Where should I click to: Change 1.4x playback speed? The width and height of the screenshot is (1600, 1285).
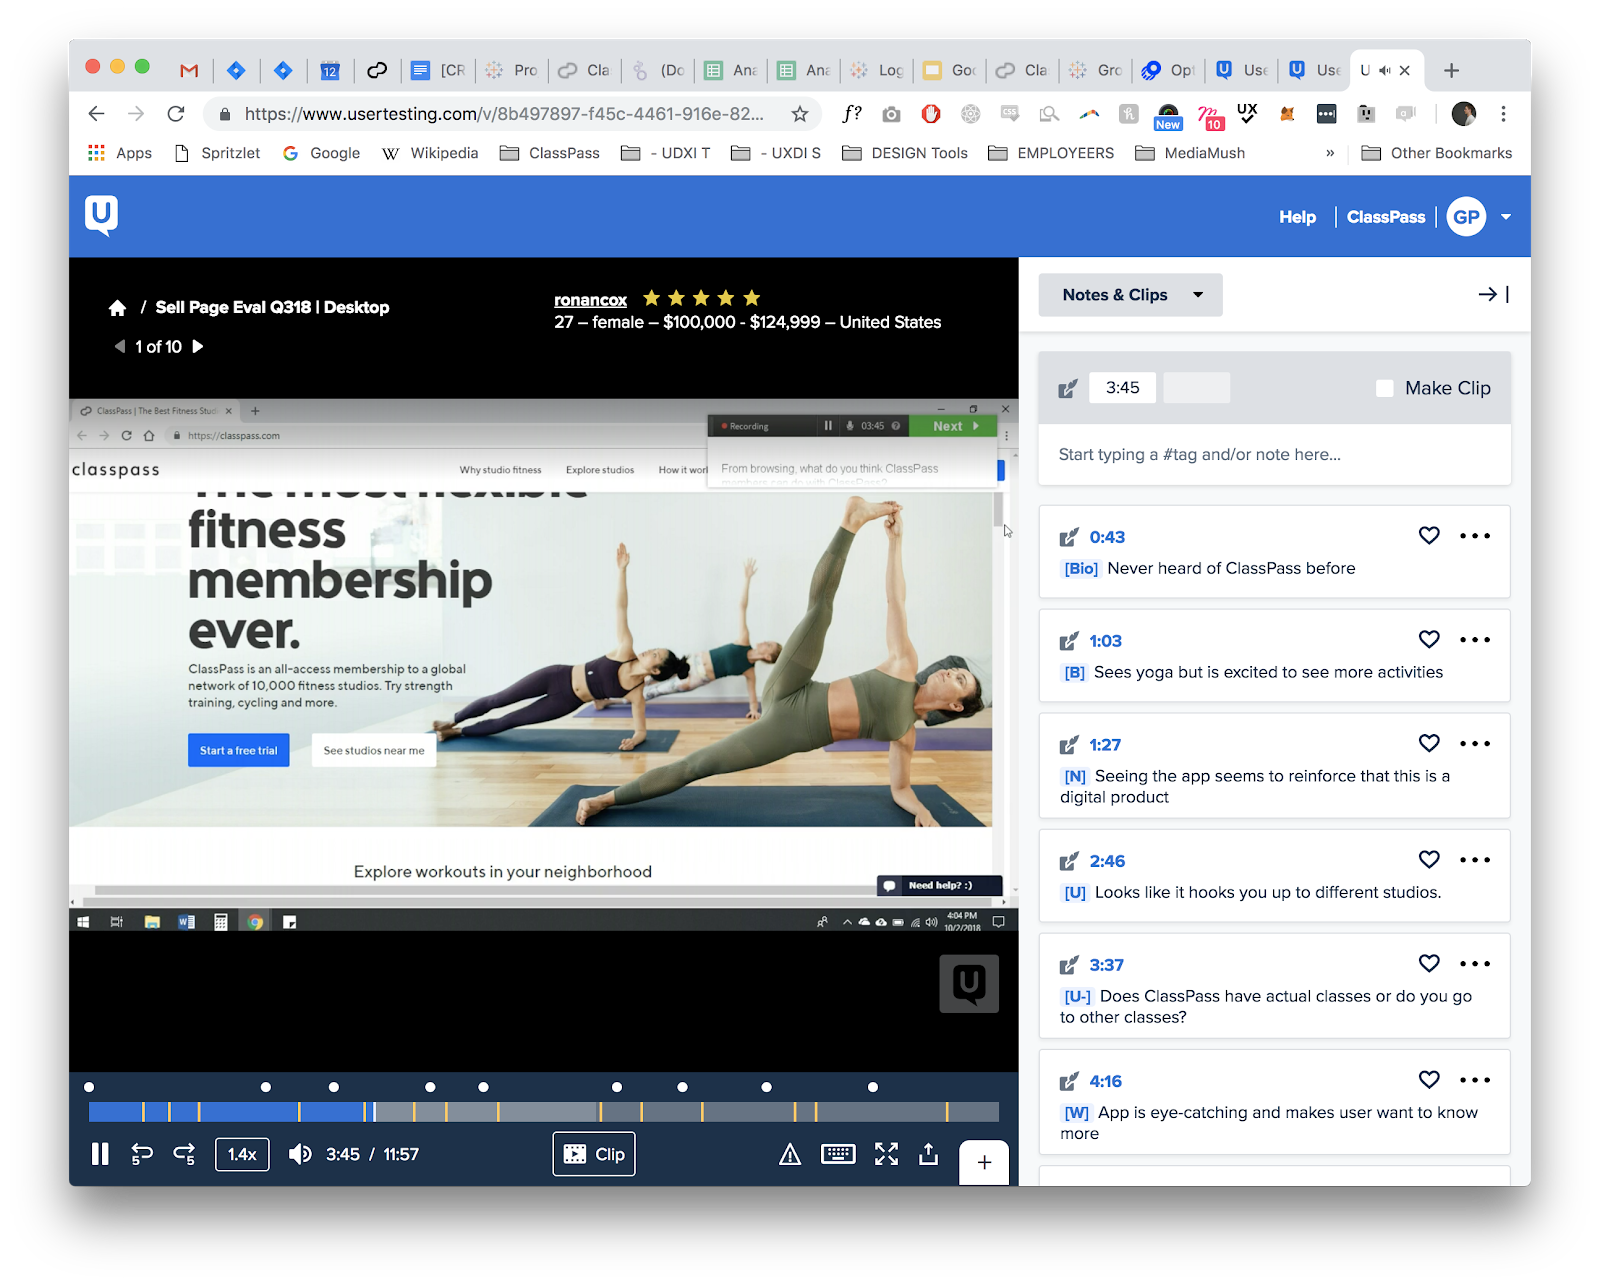click(x=242, y=1154)
